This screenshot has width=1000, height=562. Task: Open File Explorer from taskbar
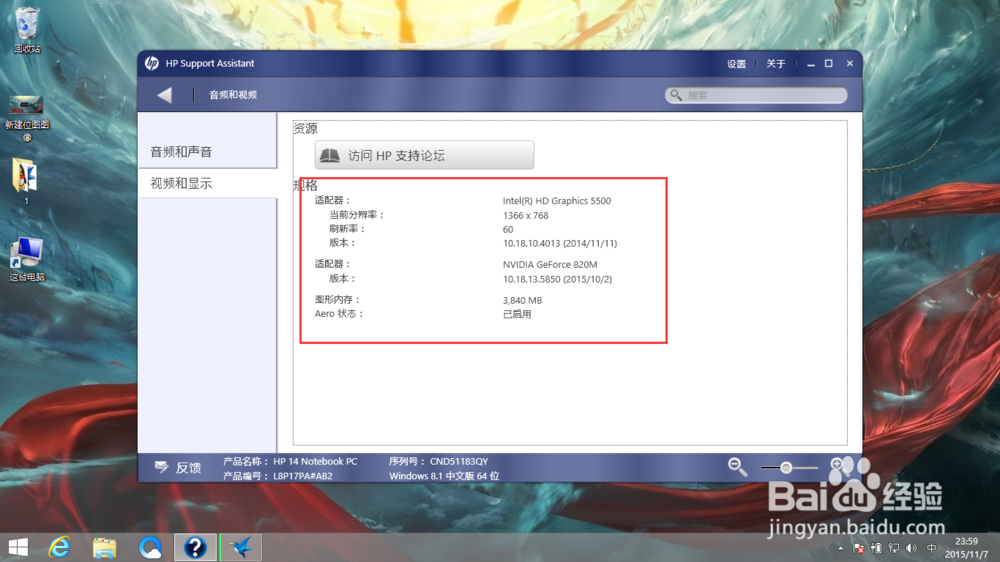[x=105, y=547]
